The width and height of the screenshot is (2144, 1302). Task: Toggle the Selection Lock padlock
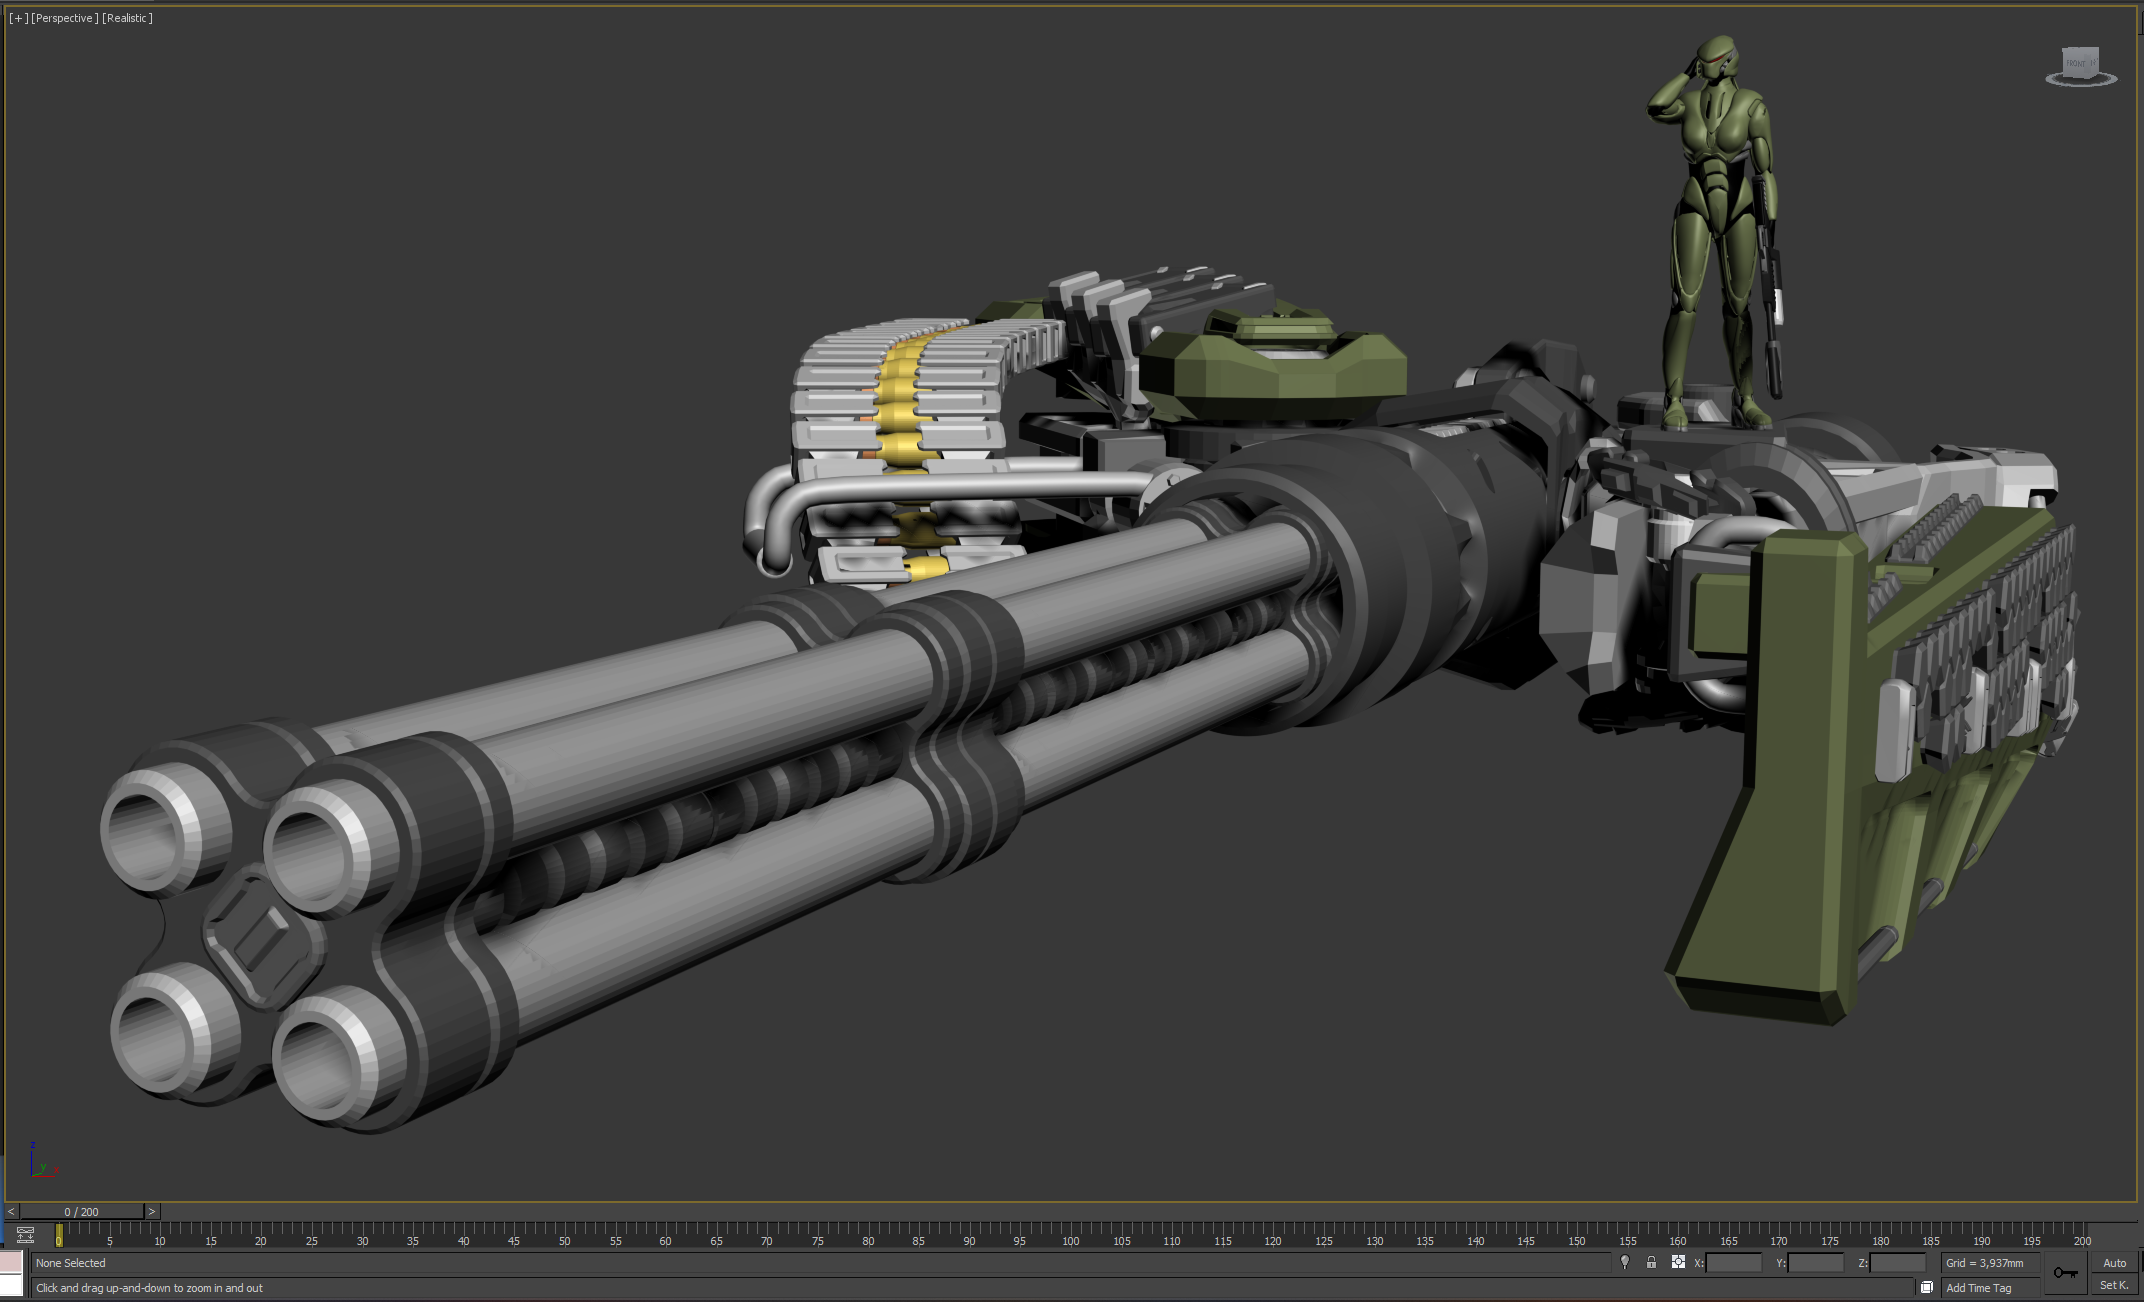click(1651, 1262)
